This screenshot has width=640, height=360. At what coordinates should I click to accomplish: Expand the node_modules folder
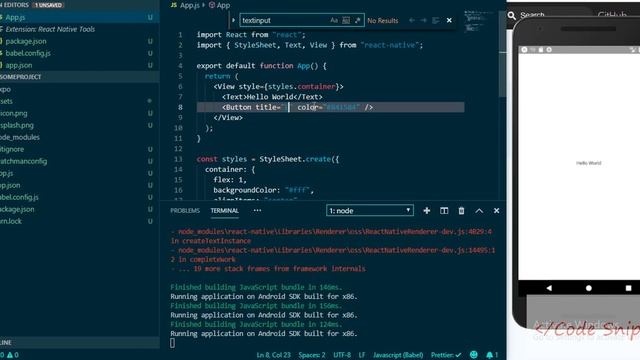[80, 137]
